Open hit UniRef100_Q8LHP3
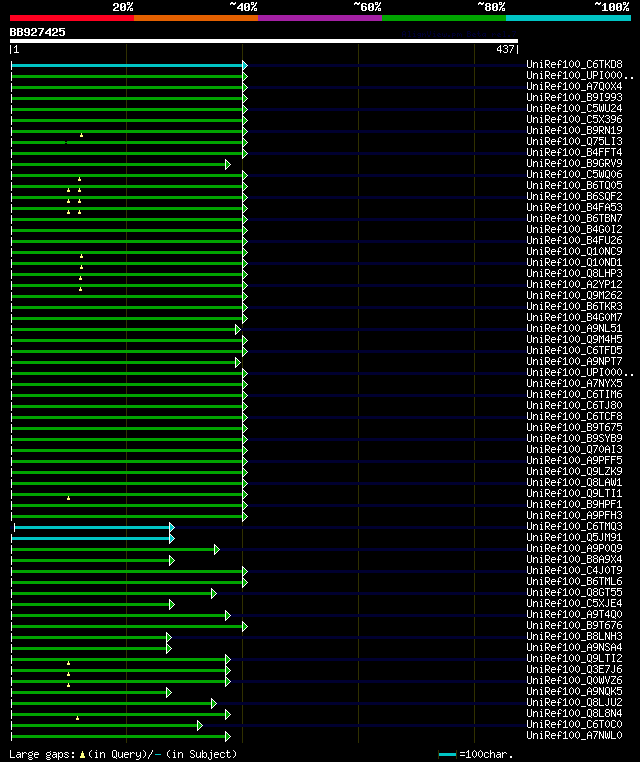Image resolution: width=640 pixels, height=762 pixels. (574, 274)
